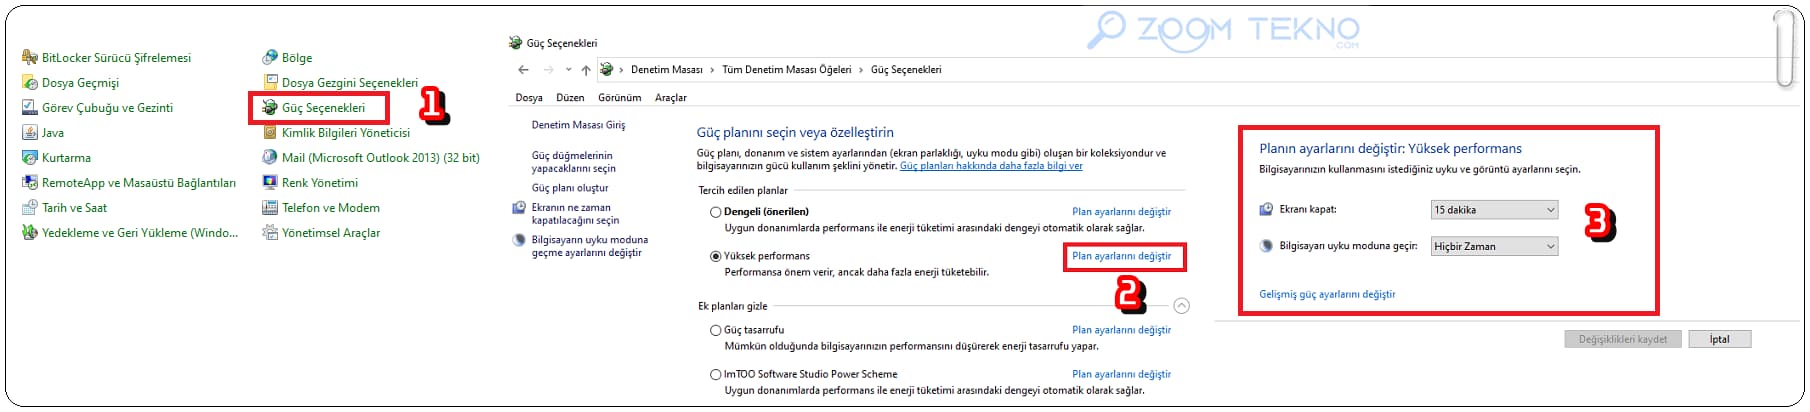Screen dimensions: 1810x412
Task: Open the Java control panel icon
Action: 30,132
